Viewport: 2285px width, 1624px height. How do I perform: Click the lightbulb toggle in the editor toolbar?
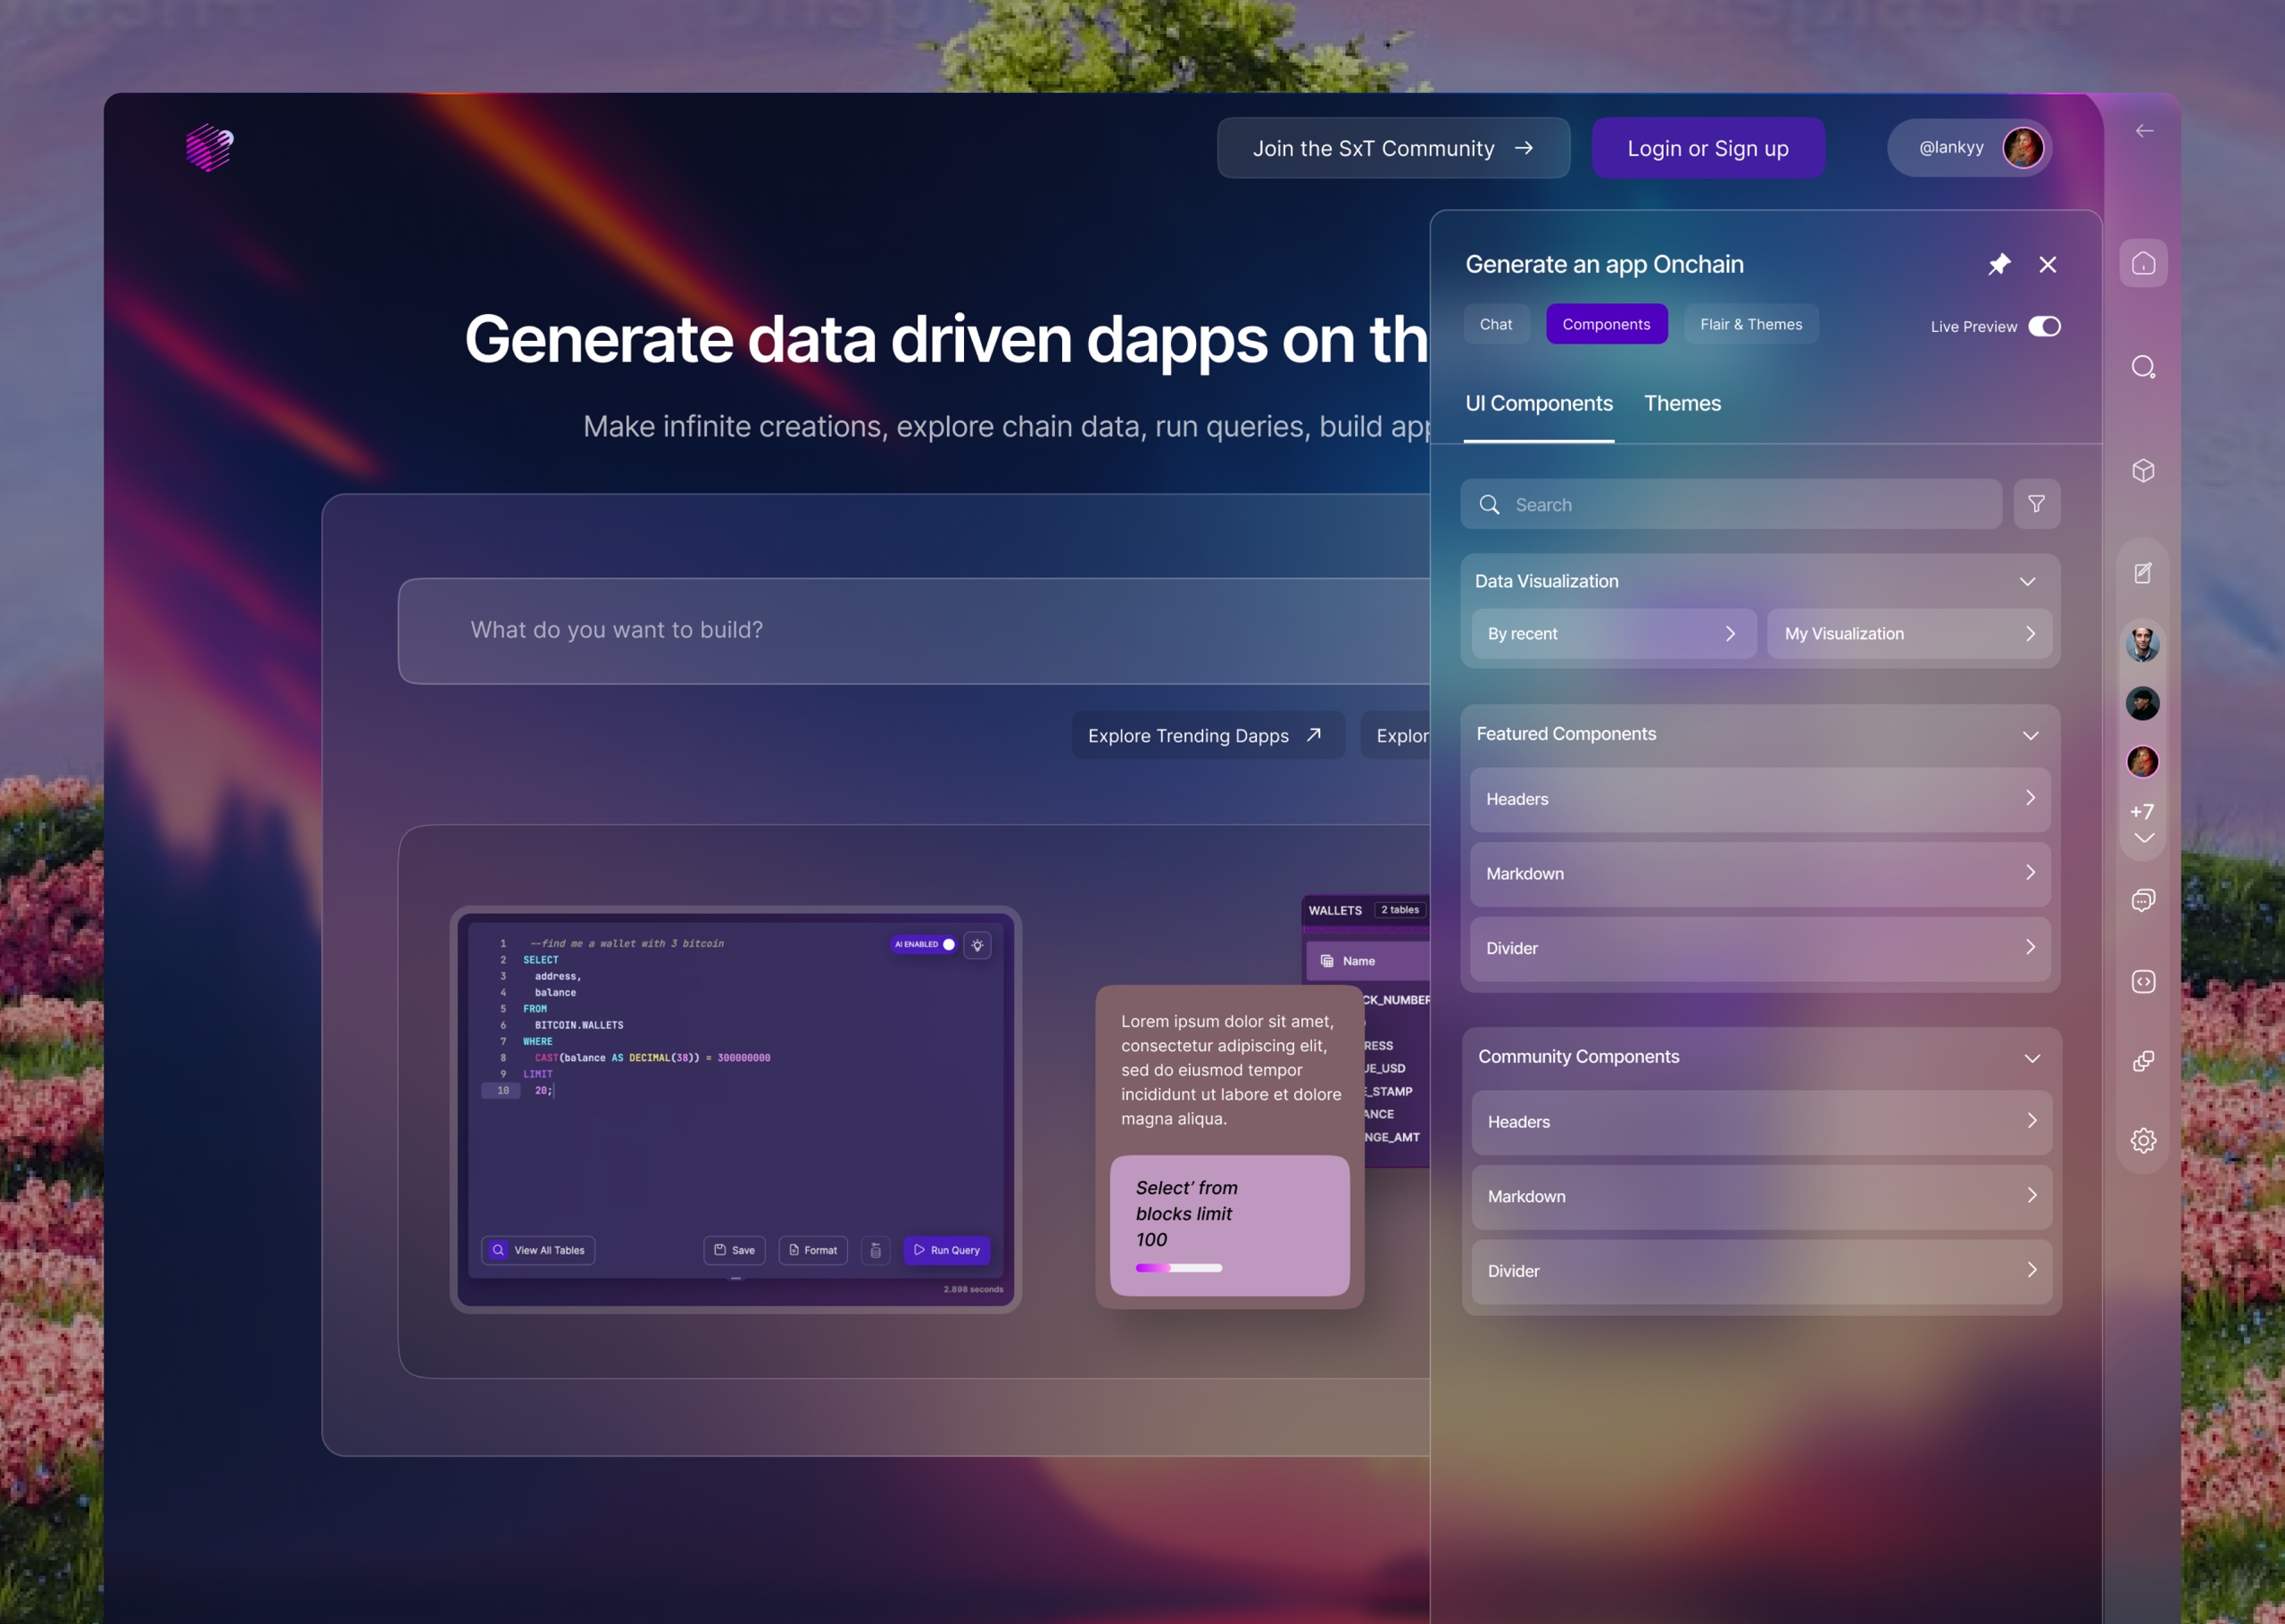pyautogui.click(x=978, y=945)
